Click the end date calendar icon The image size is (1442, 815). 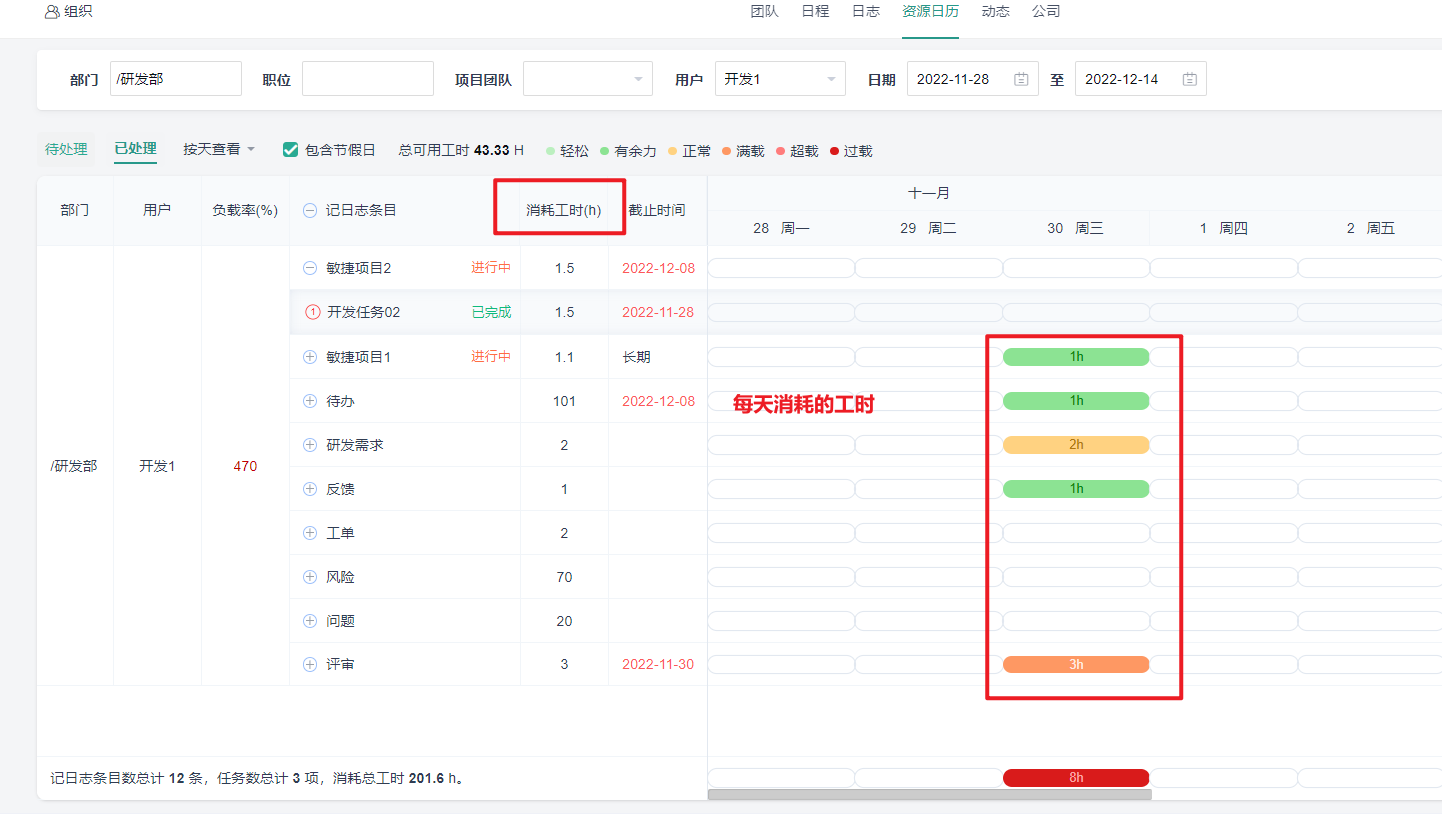click(1189, 79)
